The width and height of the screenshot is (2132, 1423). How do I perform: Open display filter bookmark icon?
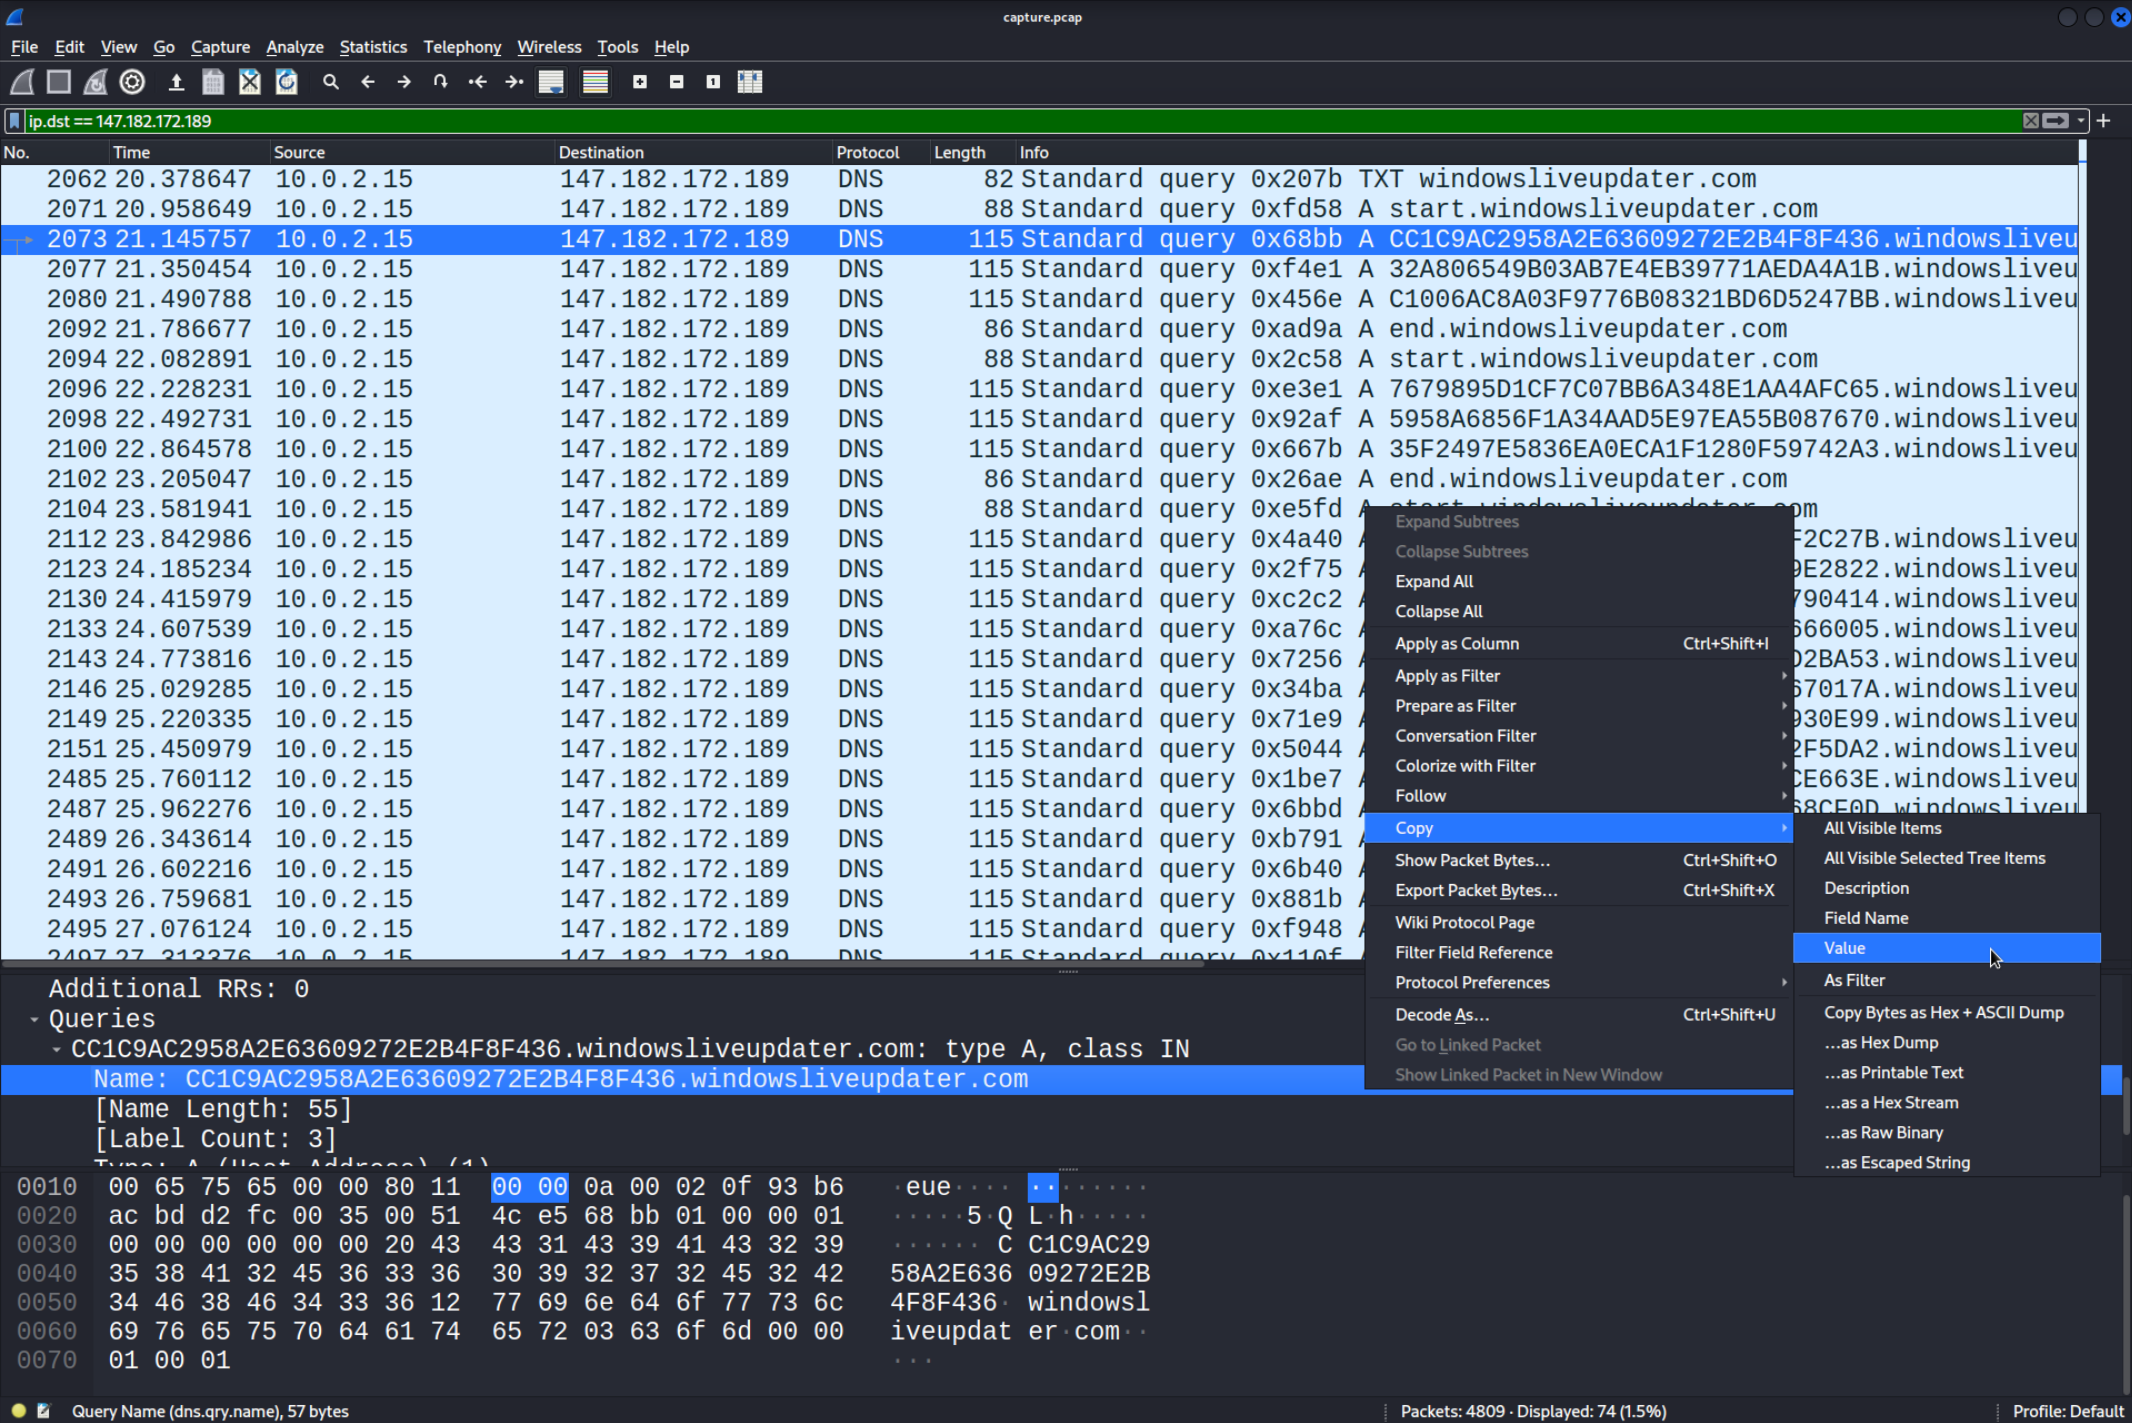pyautogui.click(x=14, y=121)
